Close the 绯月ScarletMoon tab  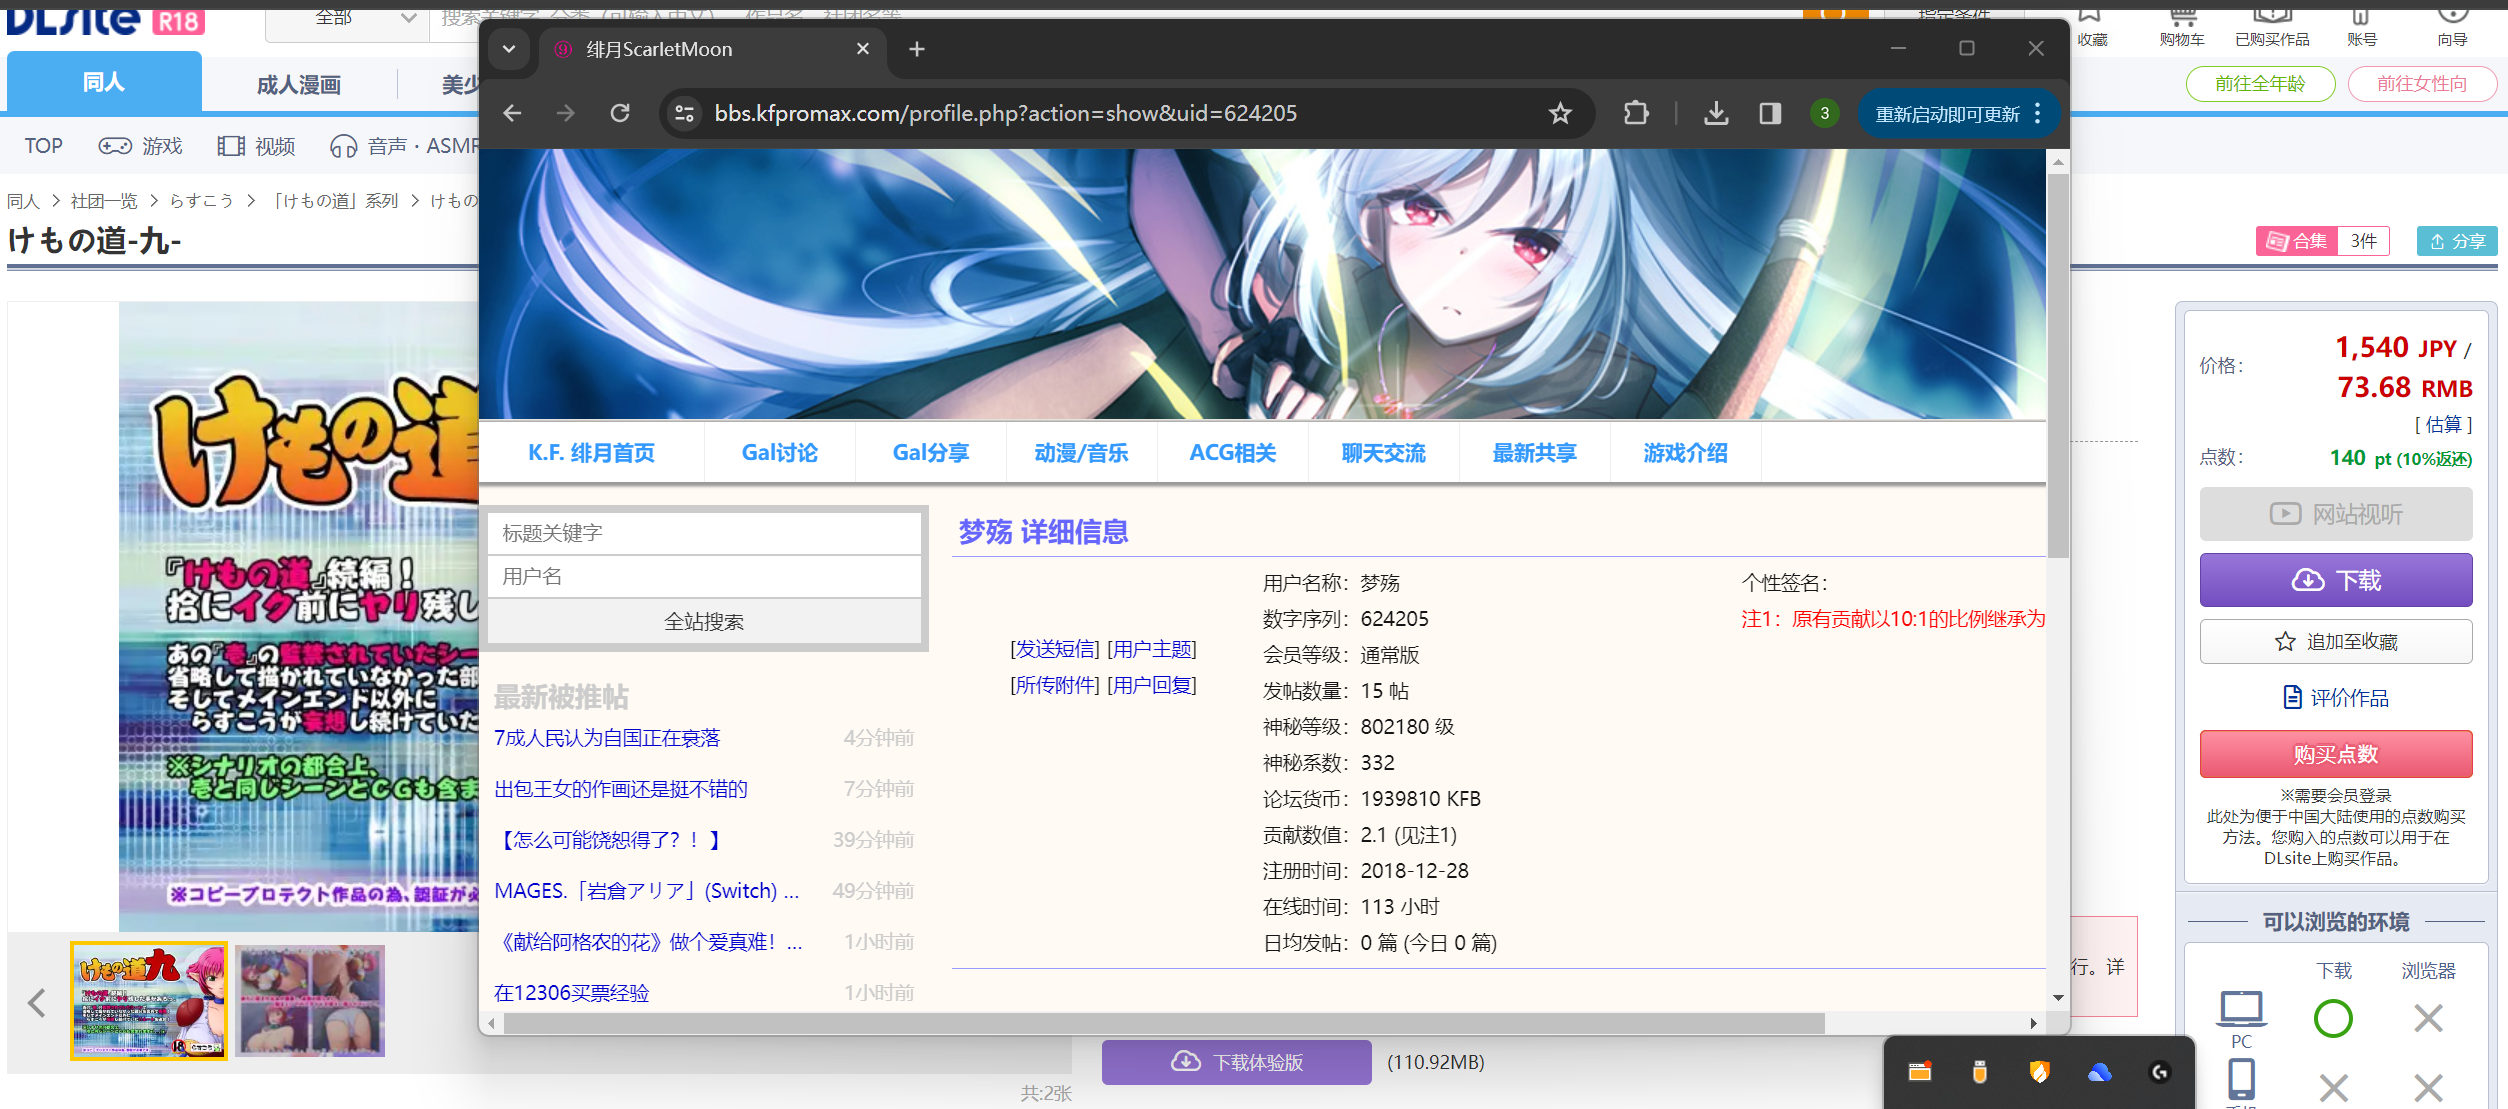click(863, 49)
